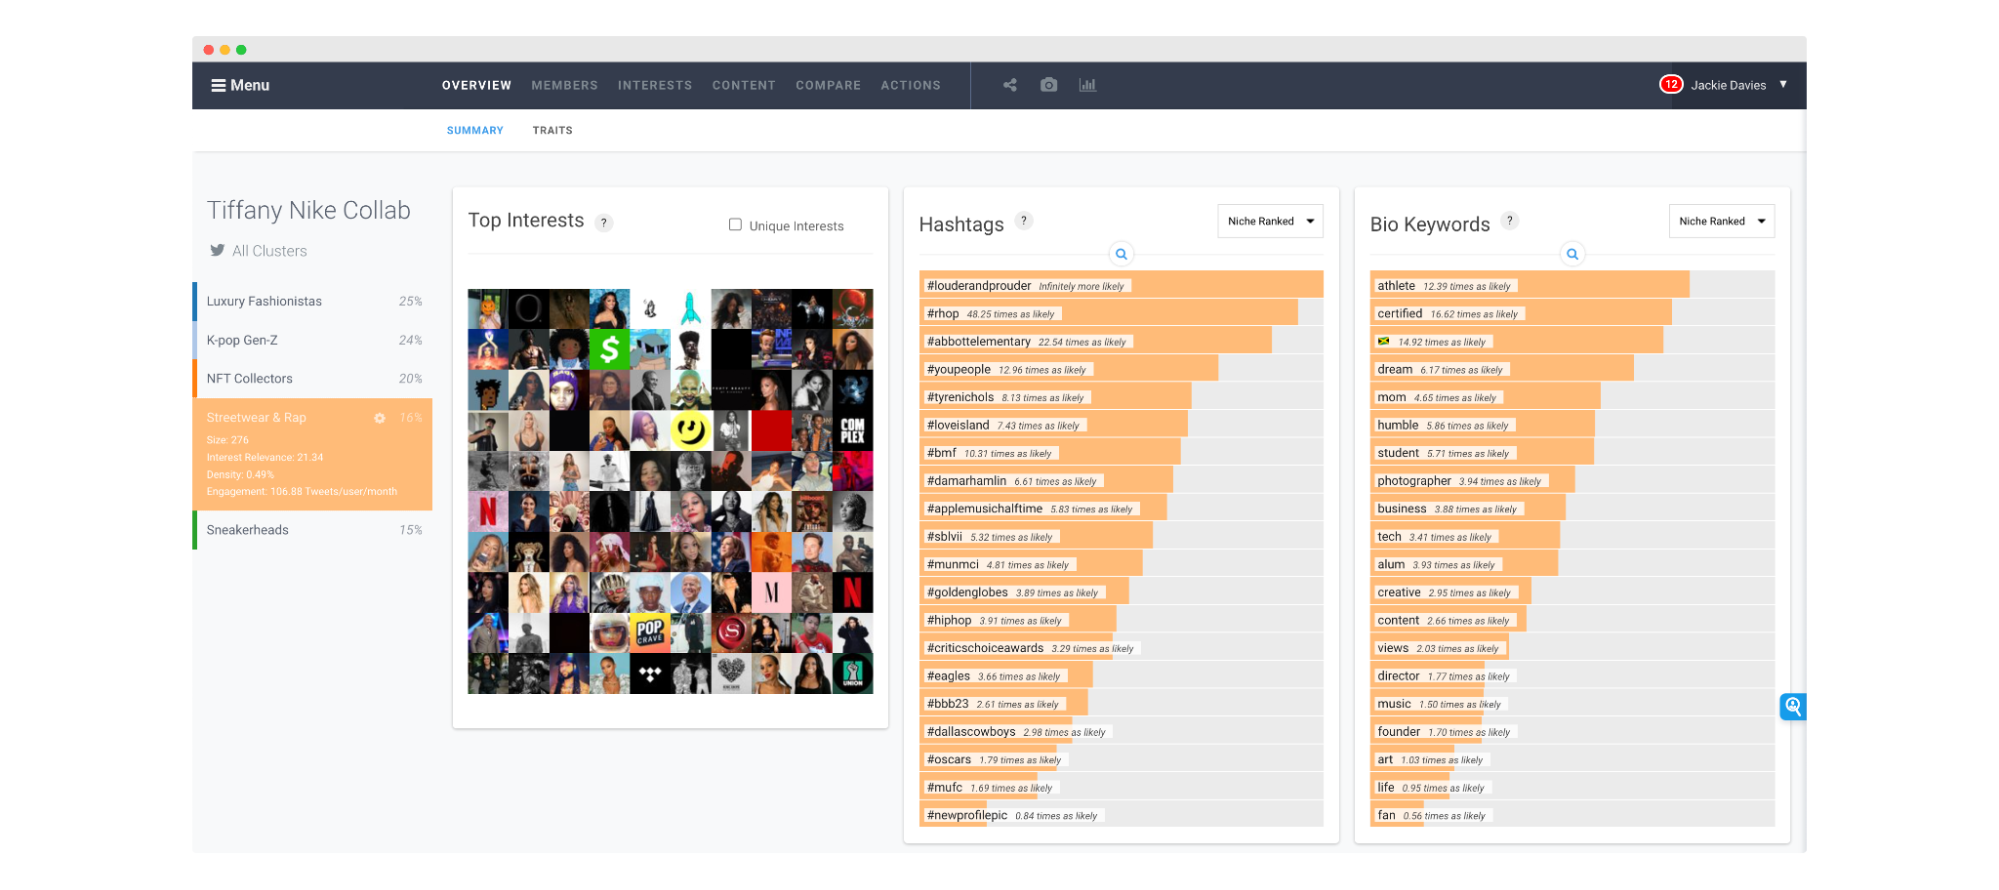This screenshot has width=1999, height=890.
Task: Open the Actions tab
Action: click(911, 85)
